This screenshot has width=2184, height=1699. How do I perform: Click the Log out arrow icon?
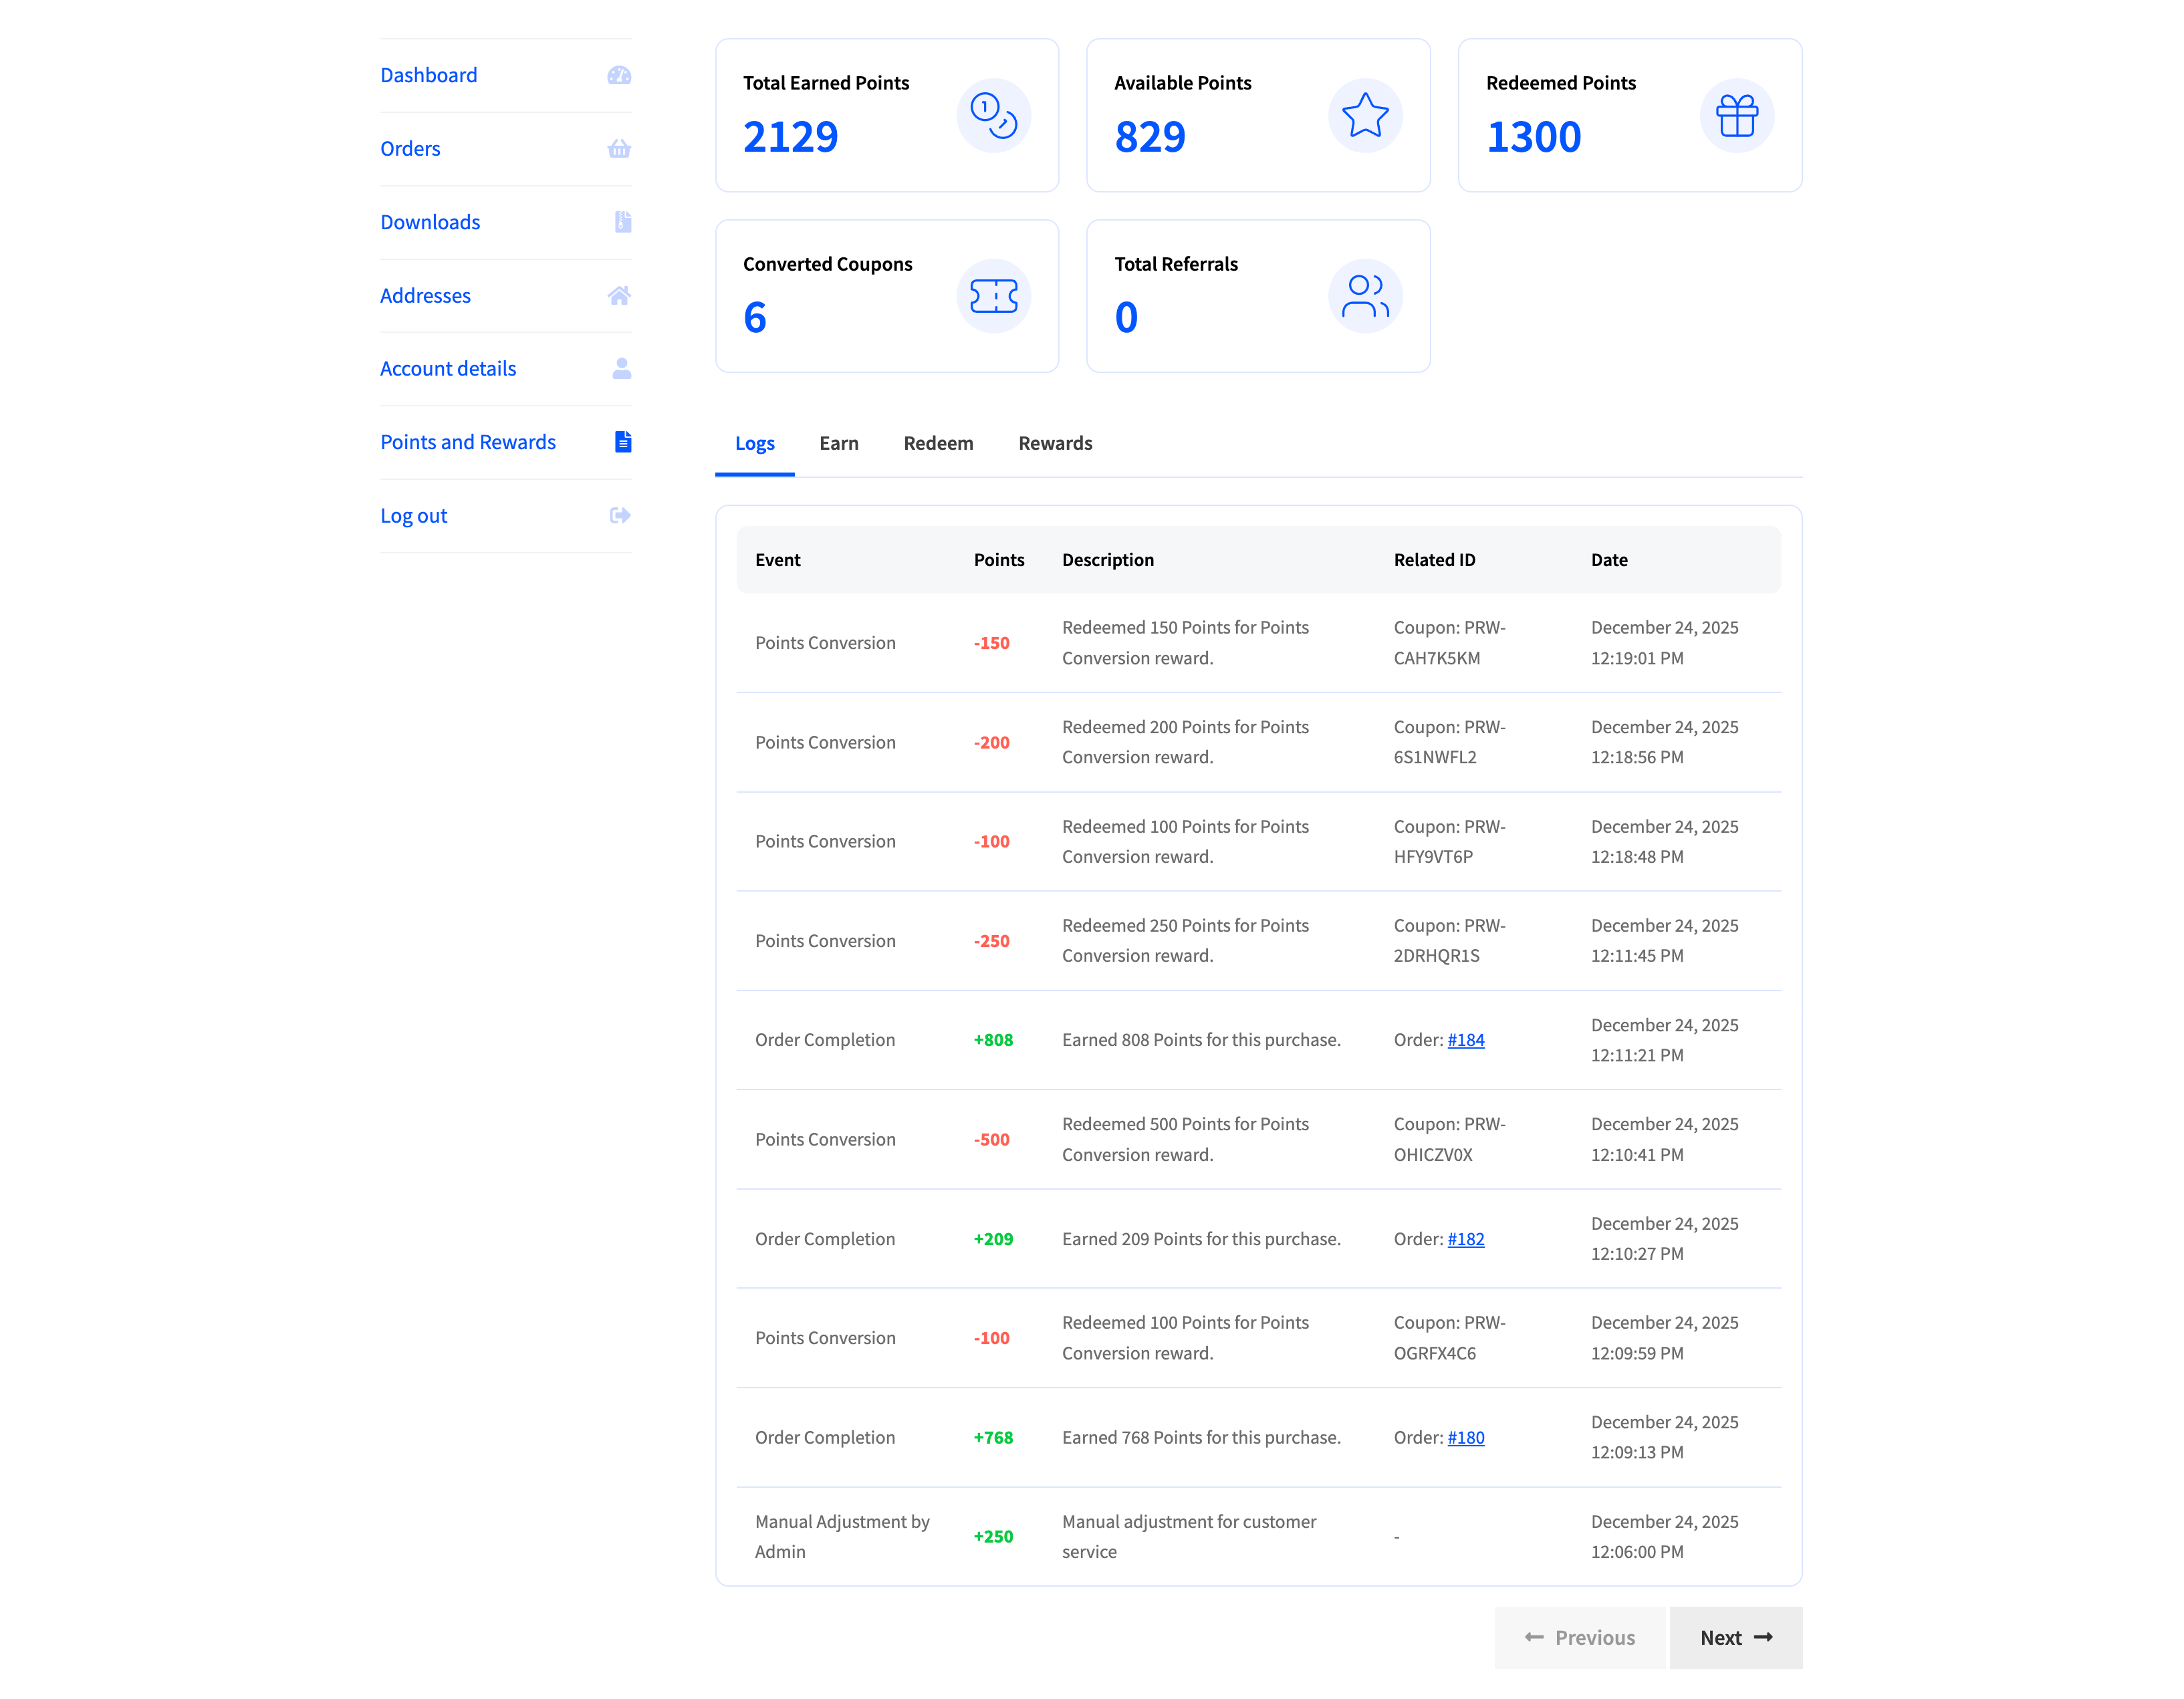coord(620,515)
